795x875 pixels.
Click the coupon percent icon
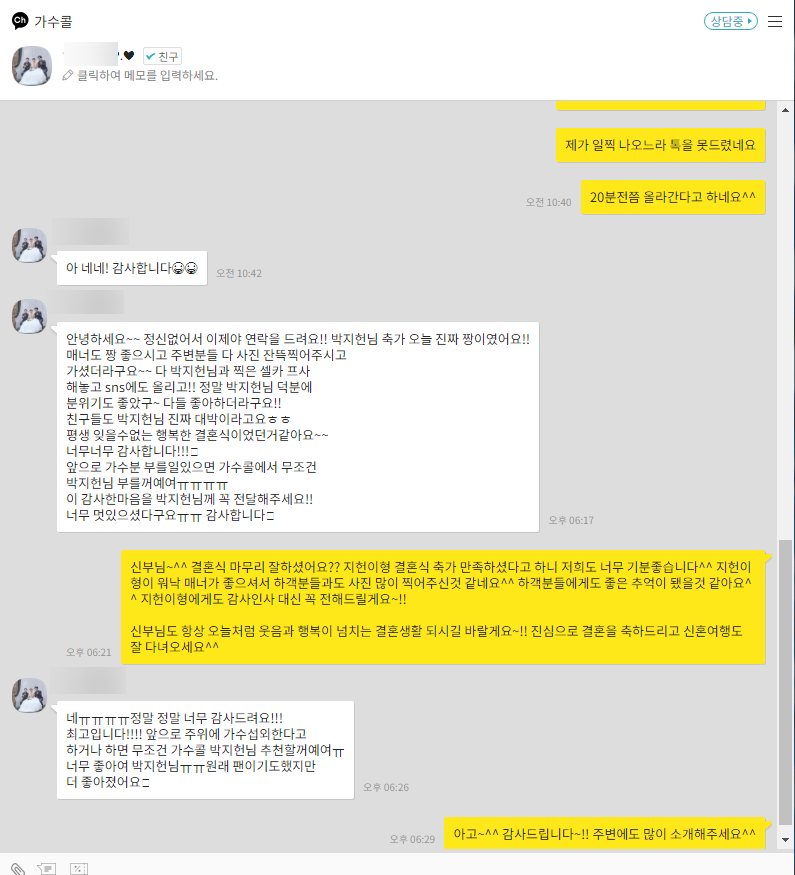[x=79, y=869]
